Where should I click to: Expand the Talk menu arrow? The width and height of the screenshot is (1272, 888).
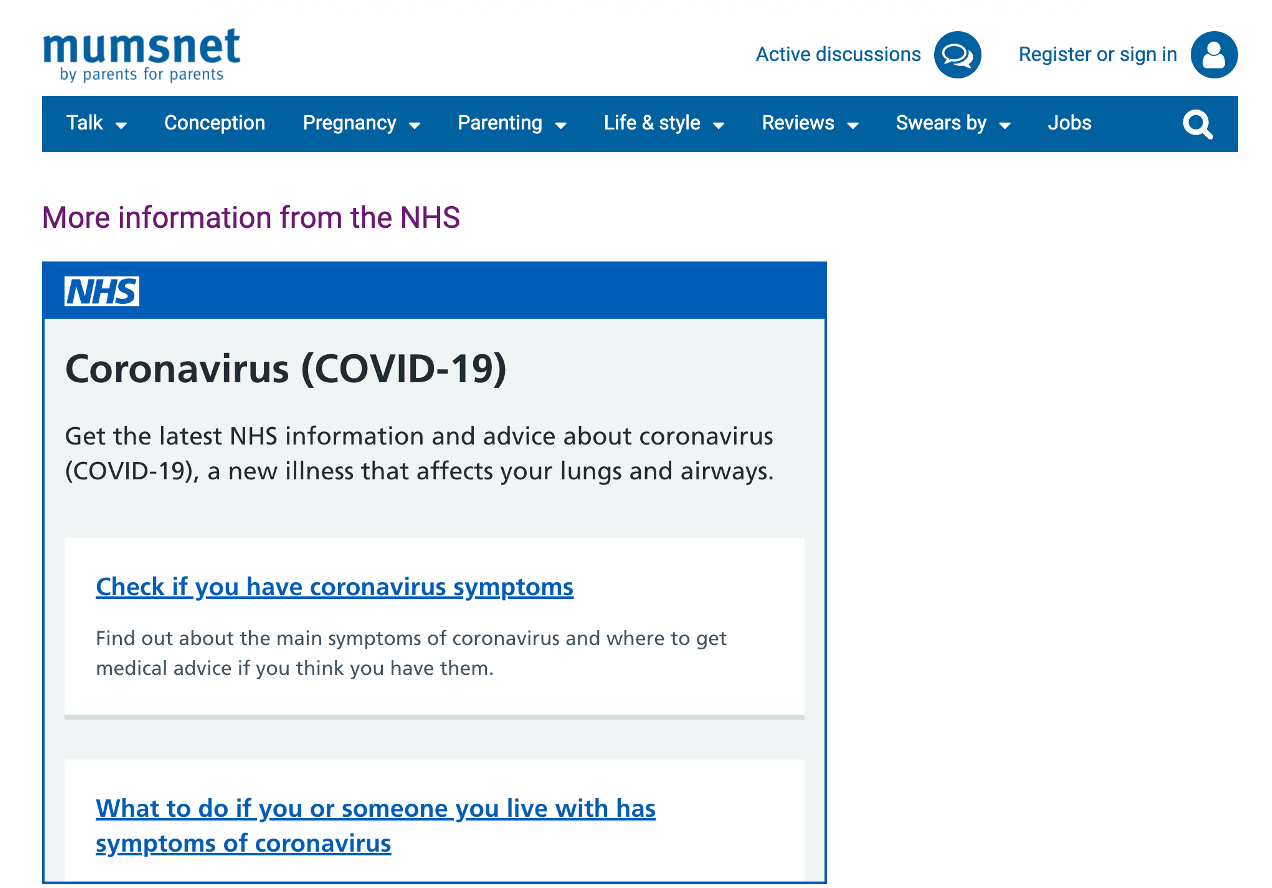[x=121, y=126]
